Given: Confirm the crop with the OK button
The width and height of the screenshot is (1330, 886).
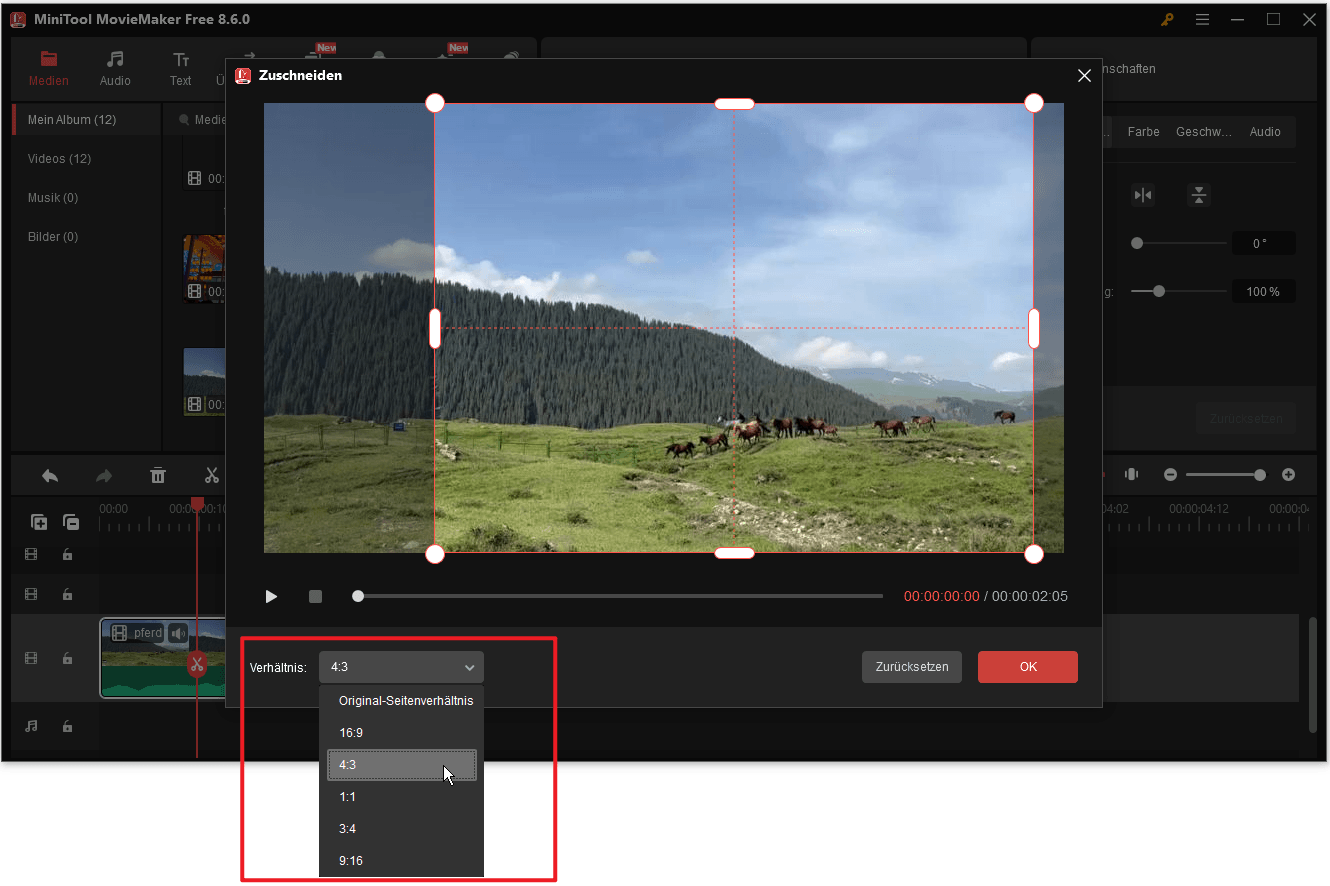Looking at the screenshot, I should (x=1028, y=667).
